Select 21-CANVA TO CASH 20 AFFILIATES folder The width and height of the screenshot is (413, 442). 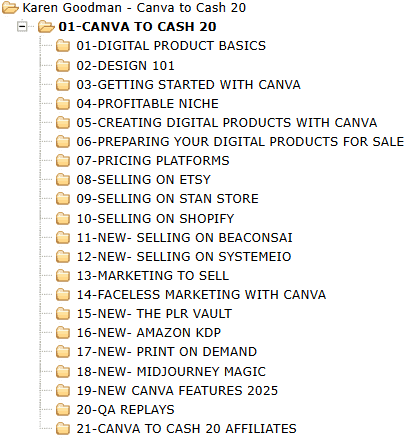click(186, 429)
